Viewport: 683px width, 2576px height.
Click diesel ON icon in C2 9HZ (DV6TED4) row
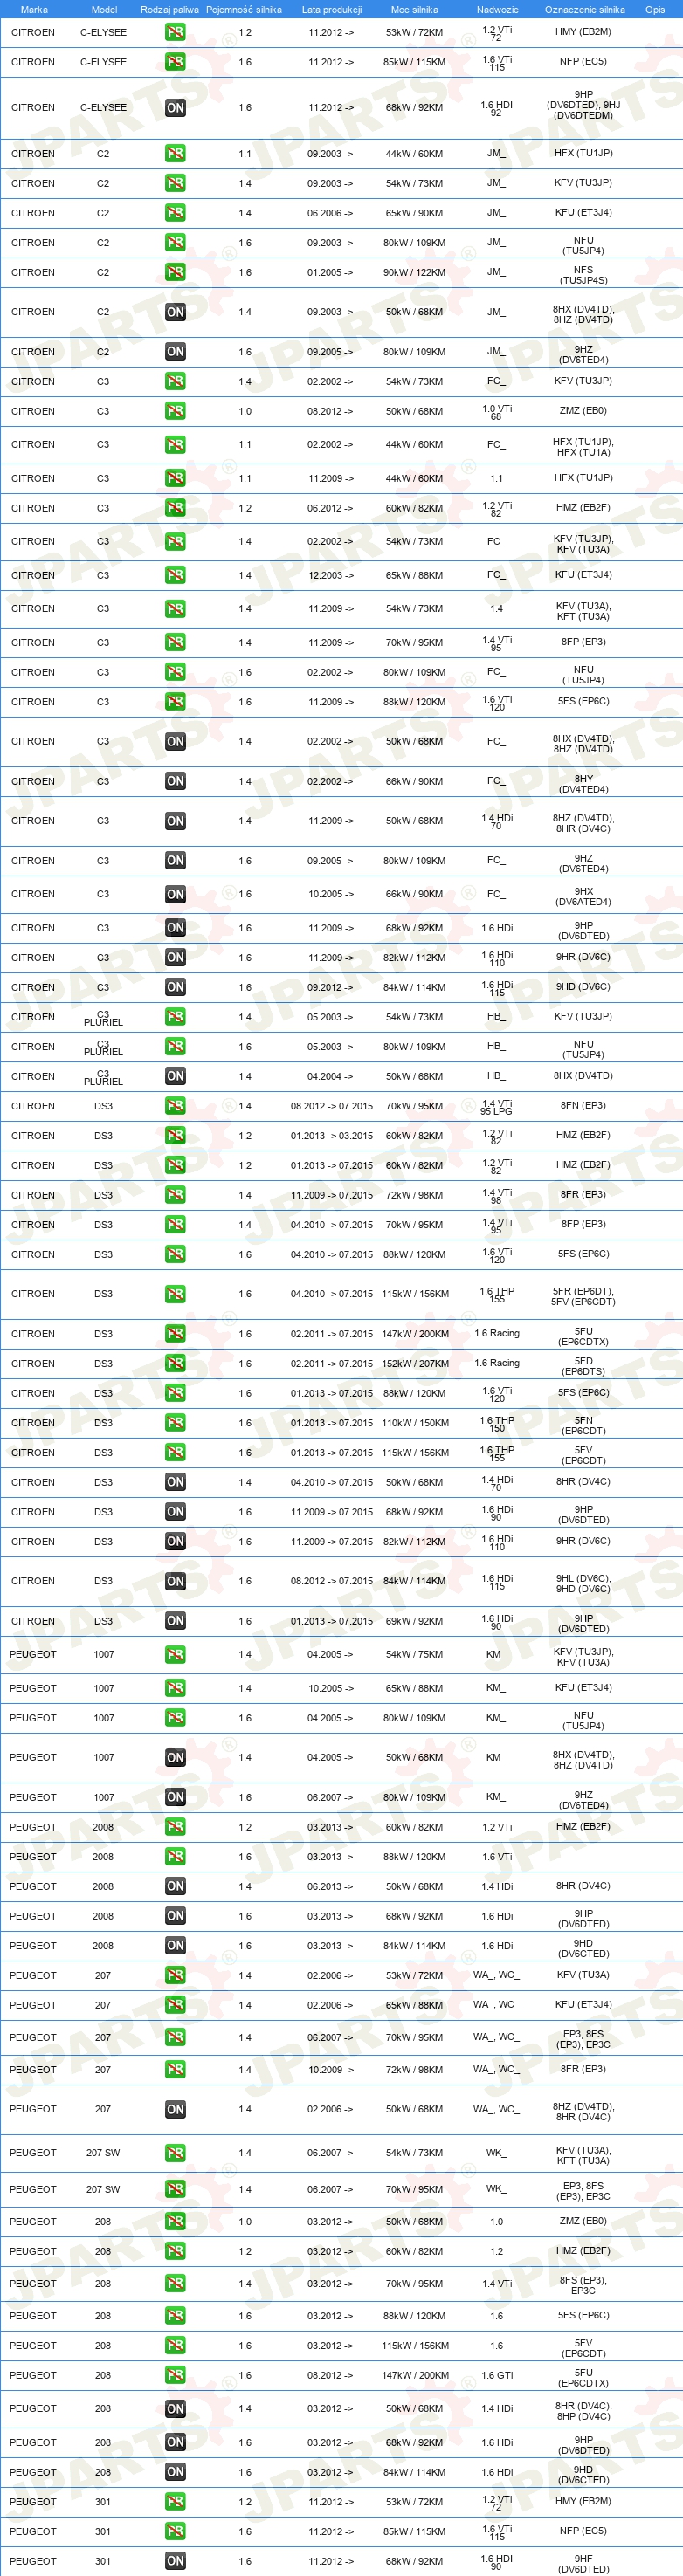click(x=175, y=352)
